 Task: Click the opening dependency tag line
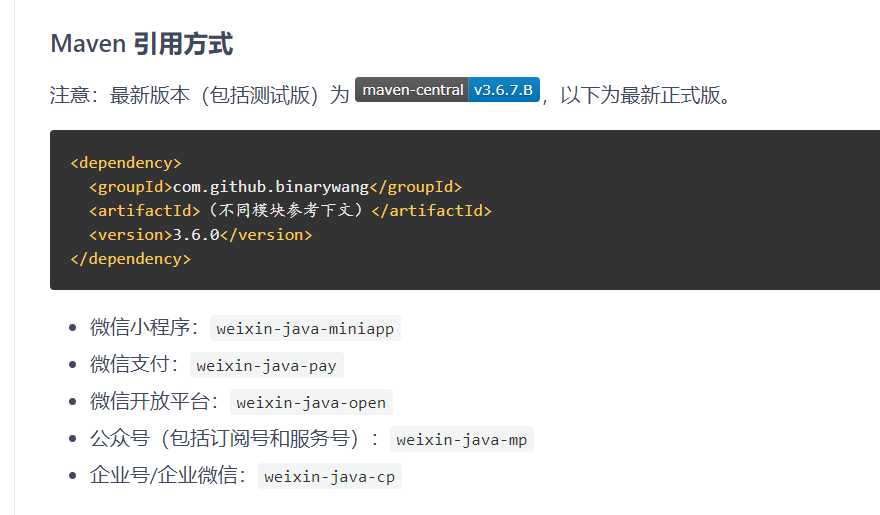(x=126, y=163)
